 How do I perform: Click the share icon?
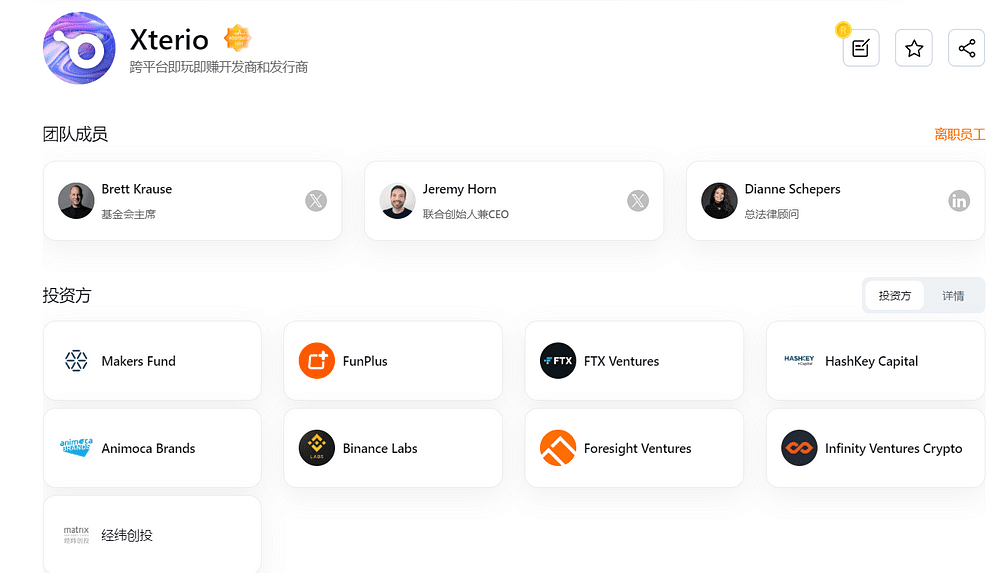pos(966,48)
